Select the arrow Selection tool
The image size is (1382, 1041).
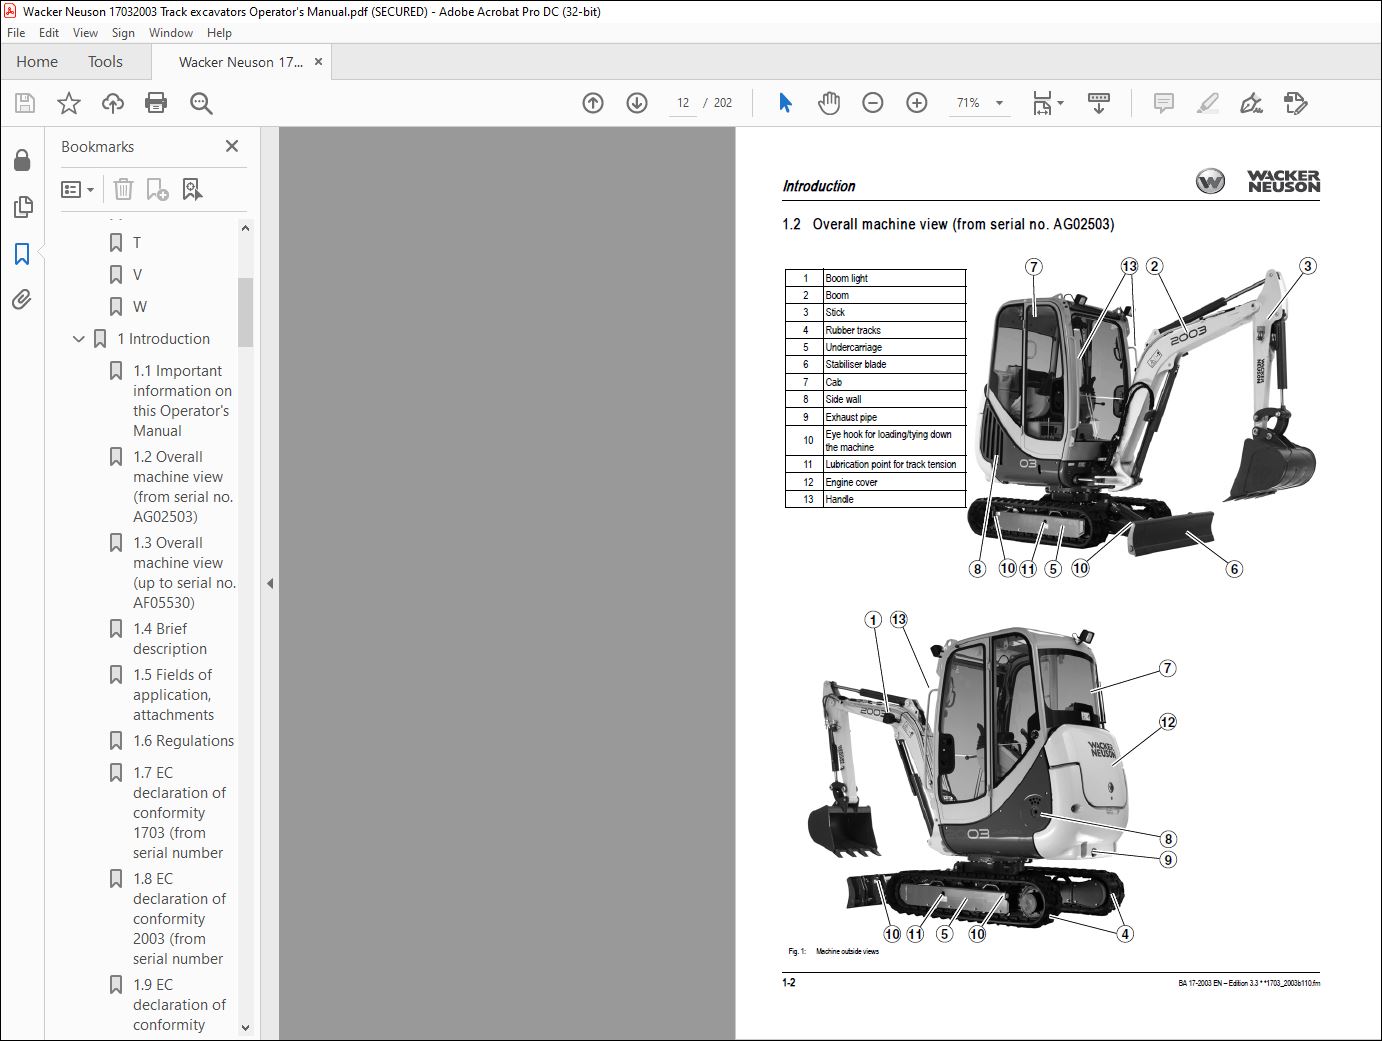[x=785, y=103]
